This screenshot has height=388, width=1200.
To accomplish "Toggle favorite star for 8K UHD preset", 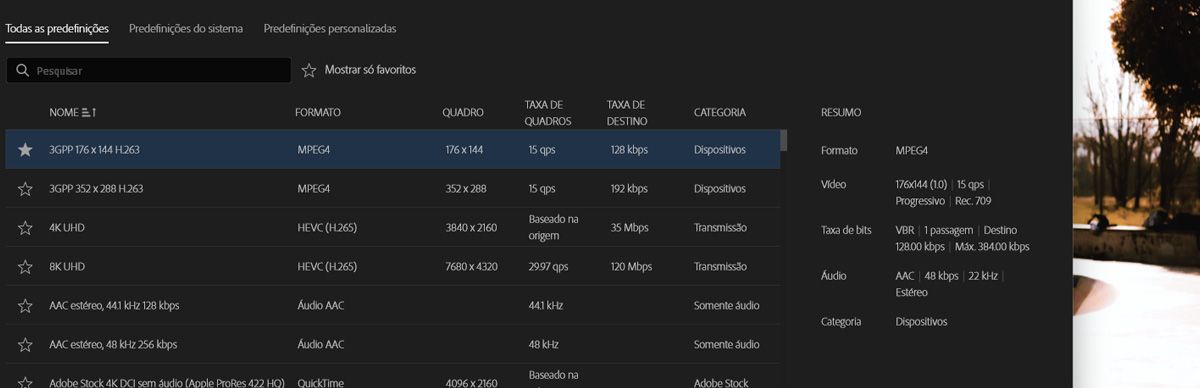I will [x=25, y=266].
